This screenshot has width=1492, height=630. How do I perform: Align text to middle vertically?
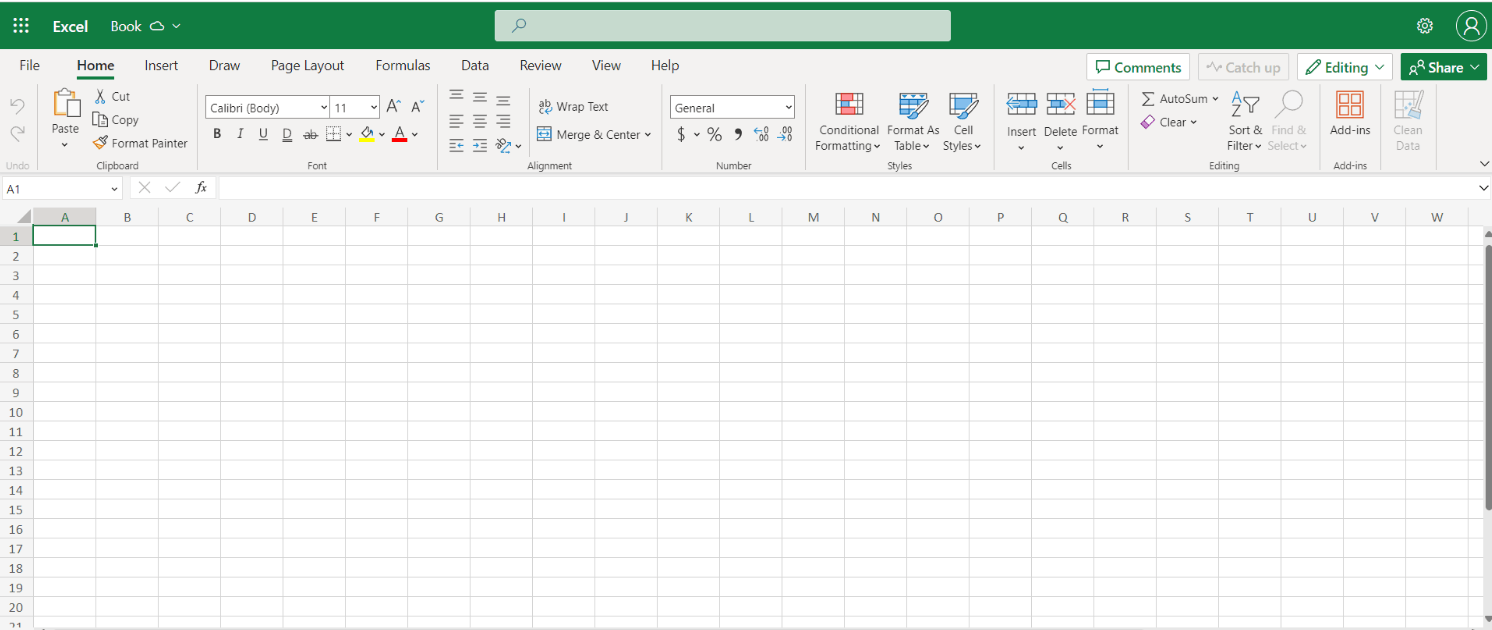click(x=480, y=97)
